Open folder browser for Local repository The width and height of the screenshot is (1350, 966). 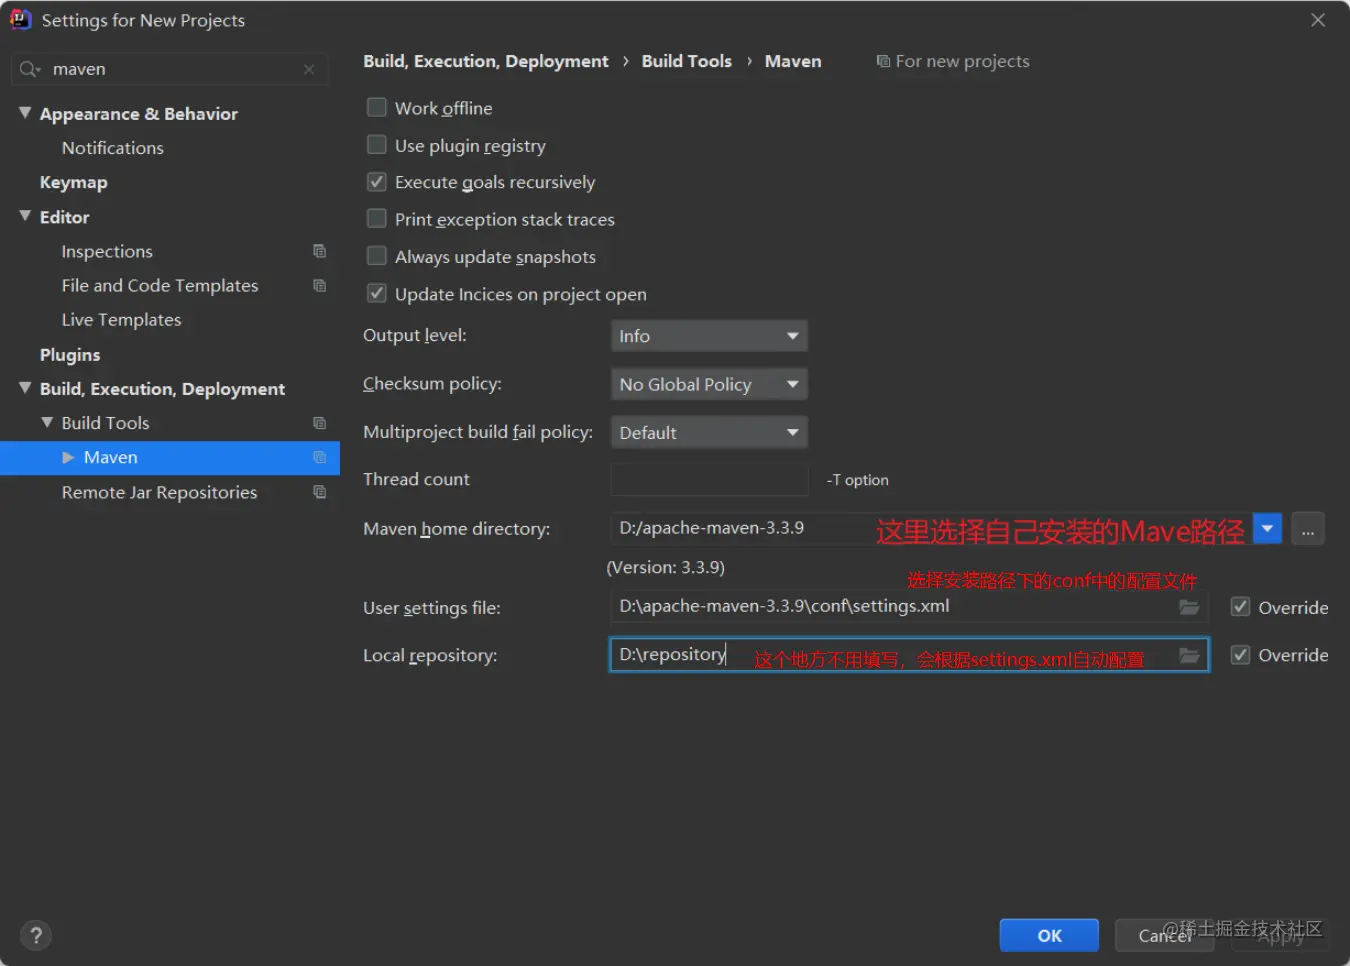(1189, 655)
